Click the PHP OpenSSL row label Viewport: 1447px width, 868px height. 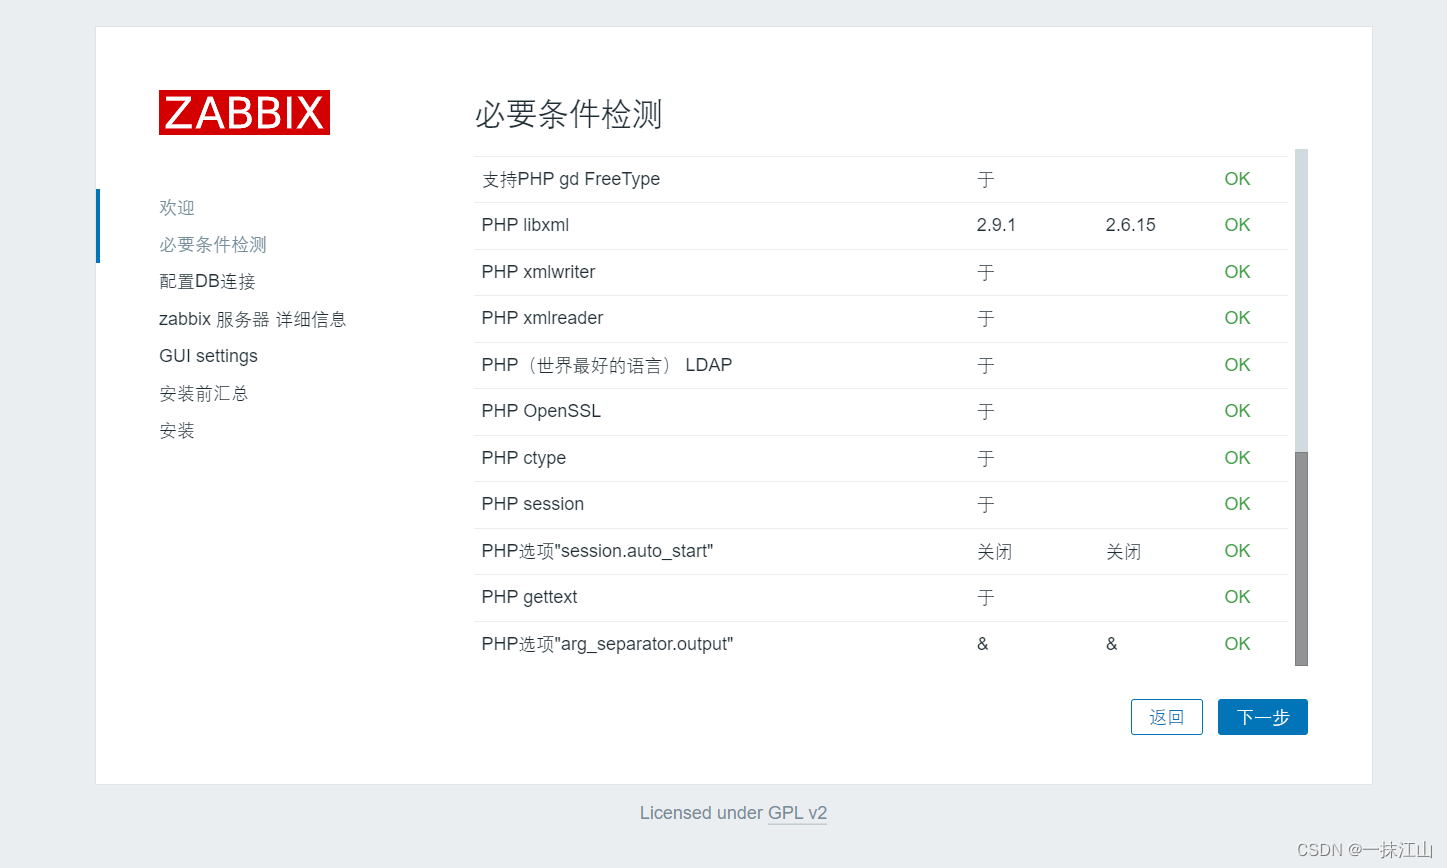(x=541, y=411)
